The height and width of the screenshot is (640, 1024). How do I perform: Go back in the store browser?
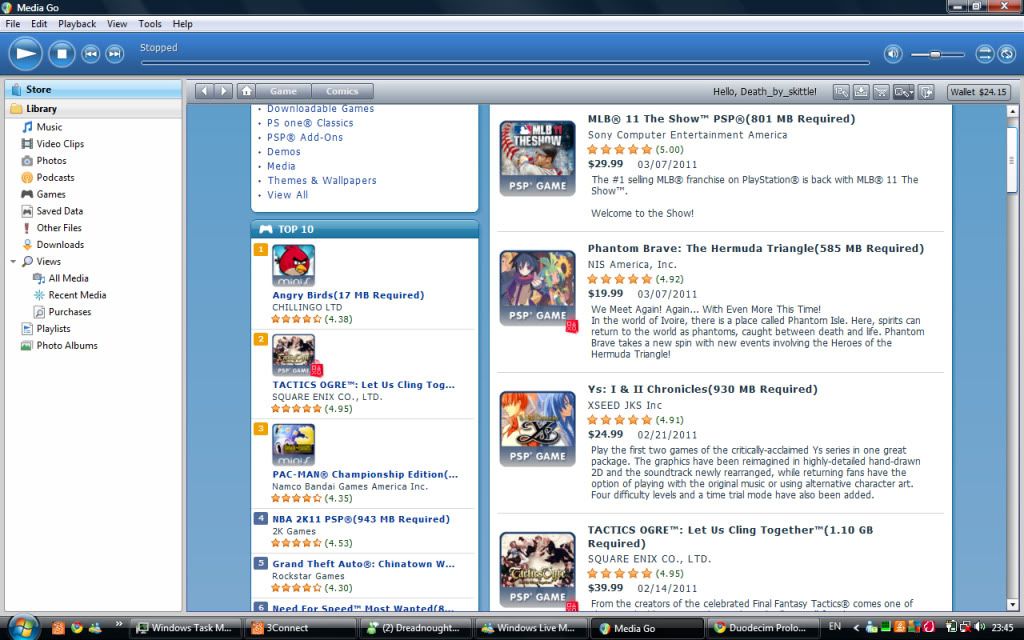[204, 91]
